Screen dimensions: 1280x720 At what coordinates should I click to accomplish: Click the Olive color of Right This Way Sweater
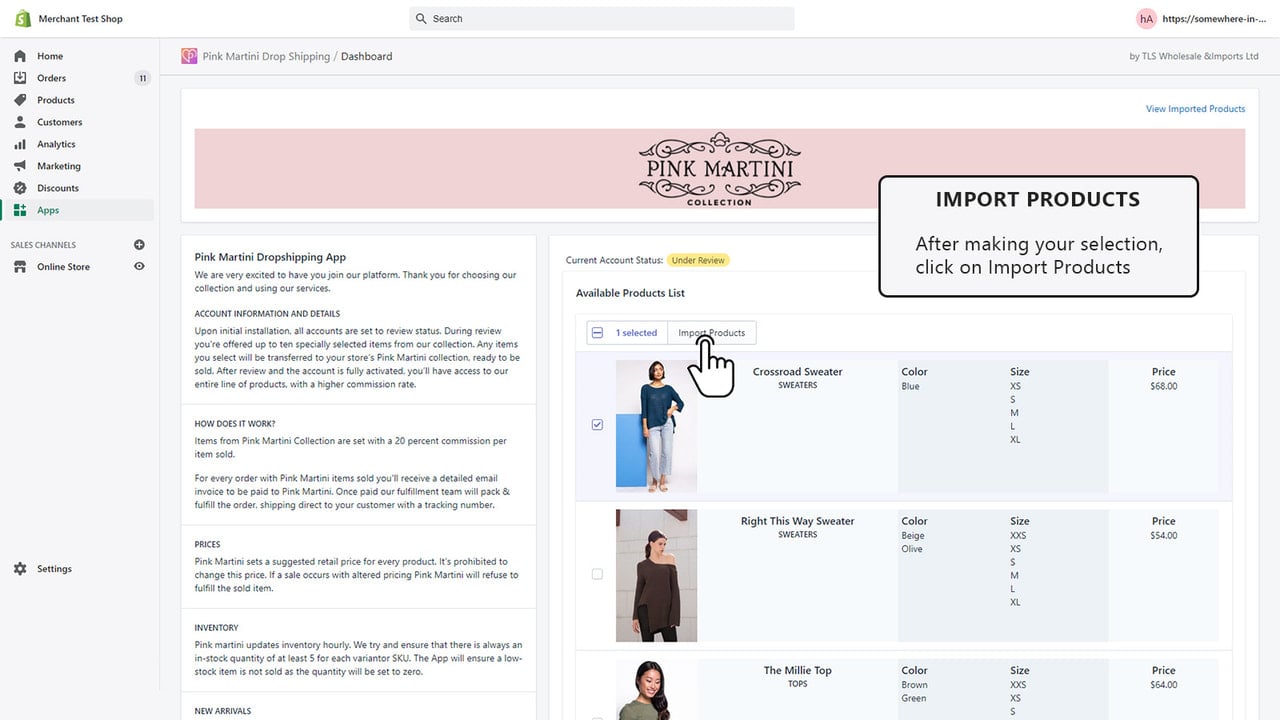(x=912, y=549)
